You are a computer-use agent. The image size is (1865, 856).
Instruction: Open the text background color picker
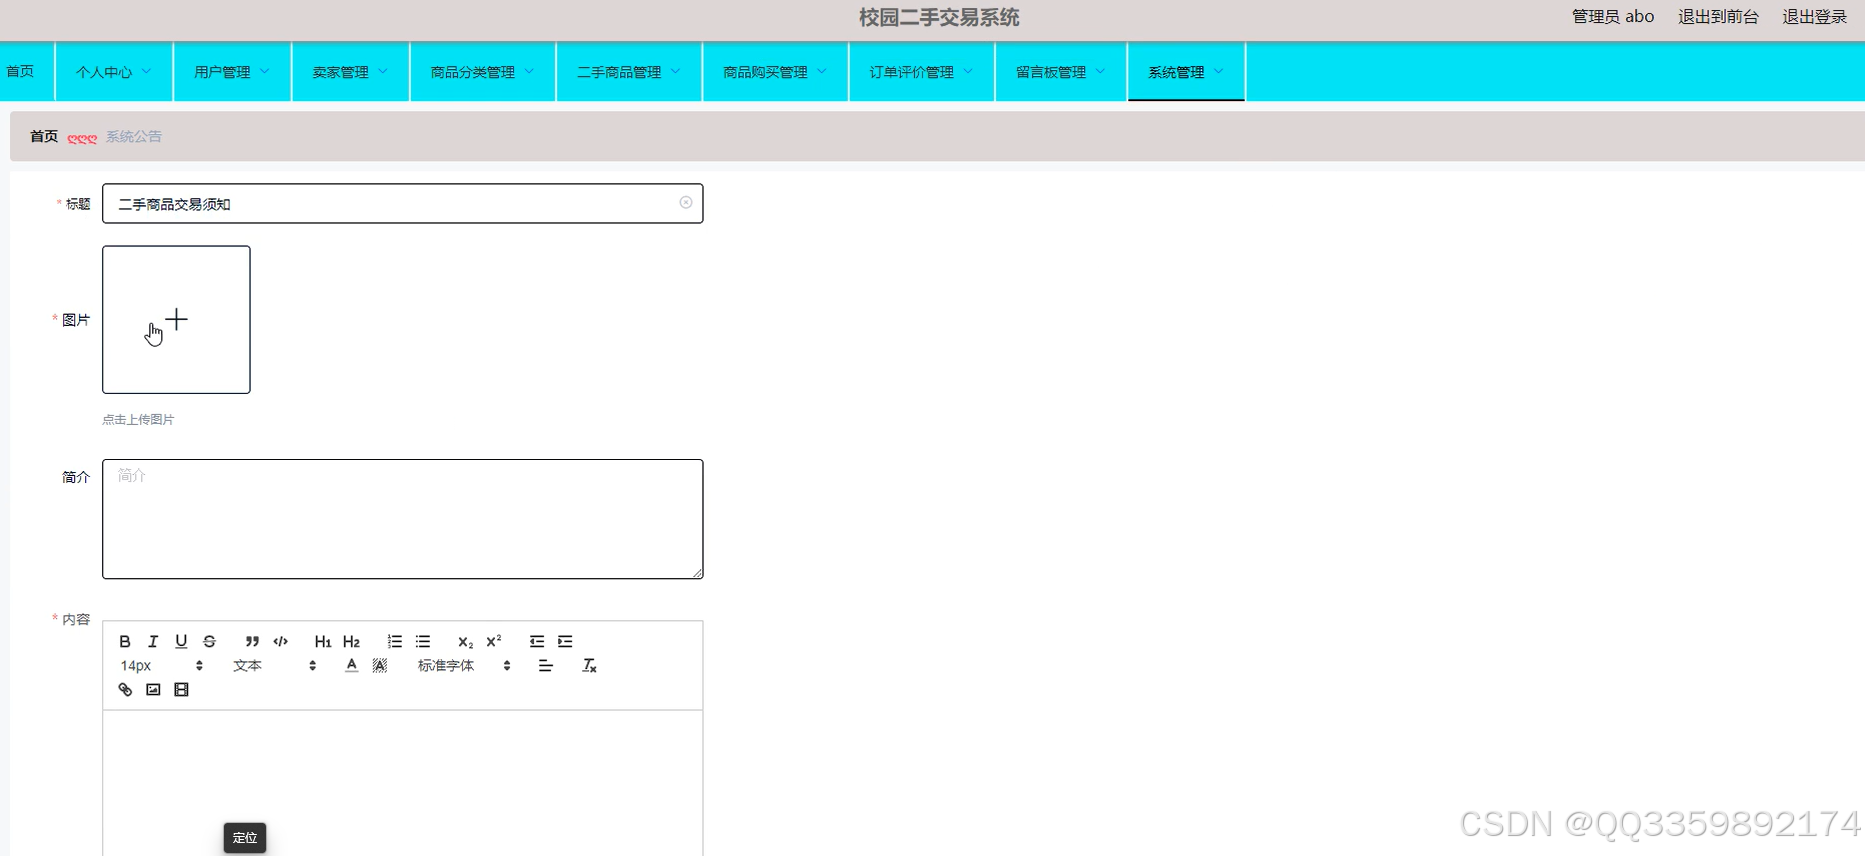click(380, 665)
